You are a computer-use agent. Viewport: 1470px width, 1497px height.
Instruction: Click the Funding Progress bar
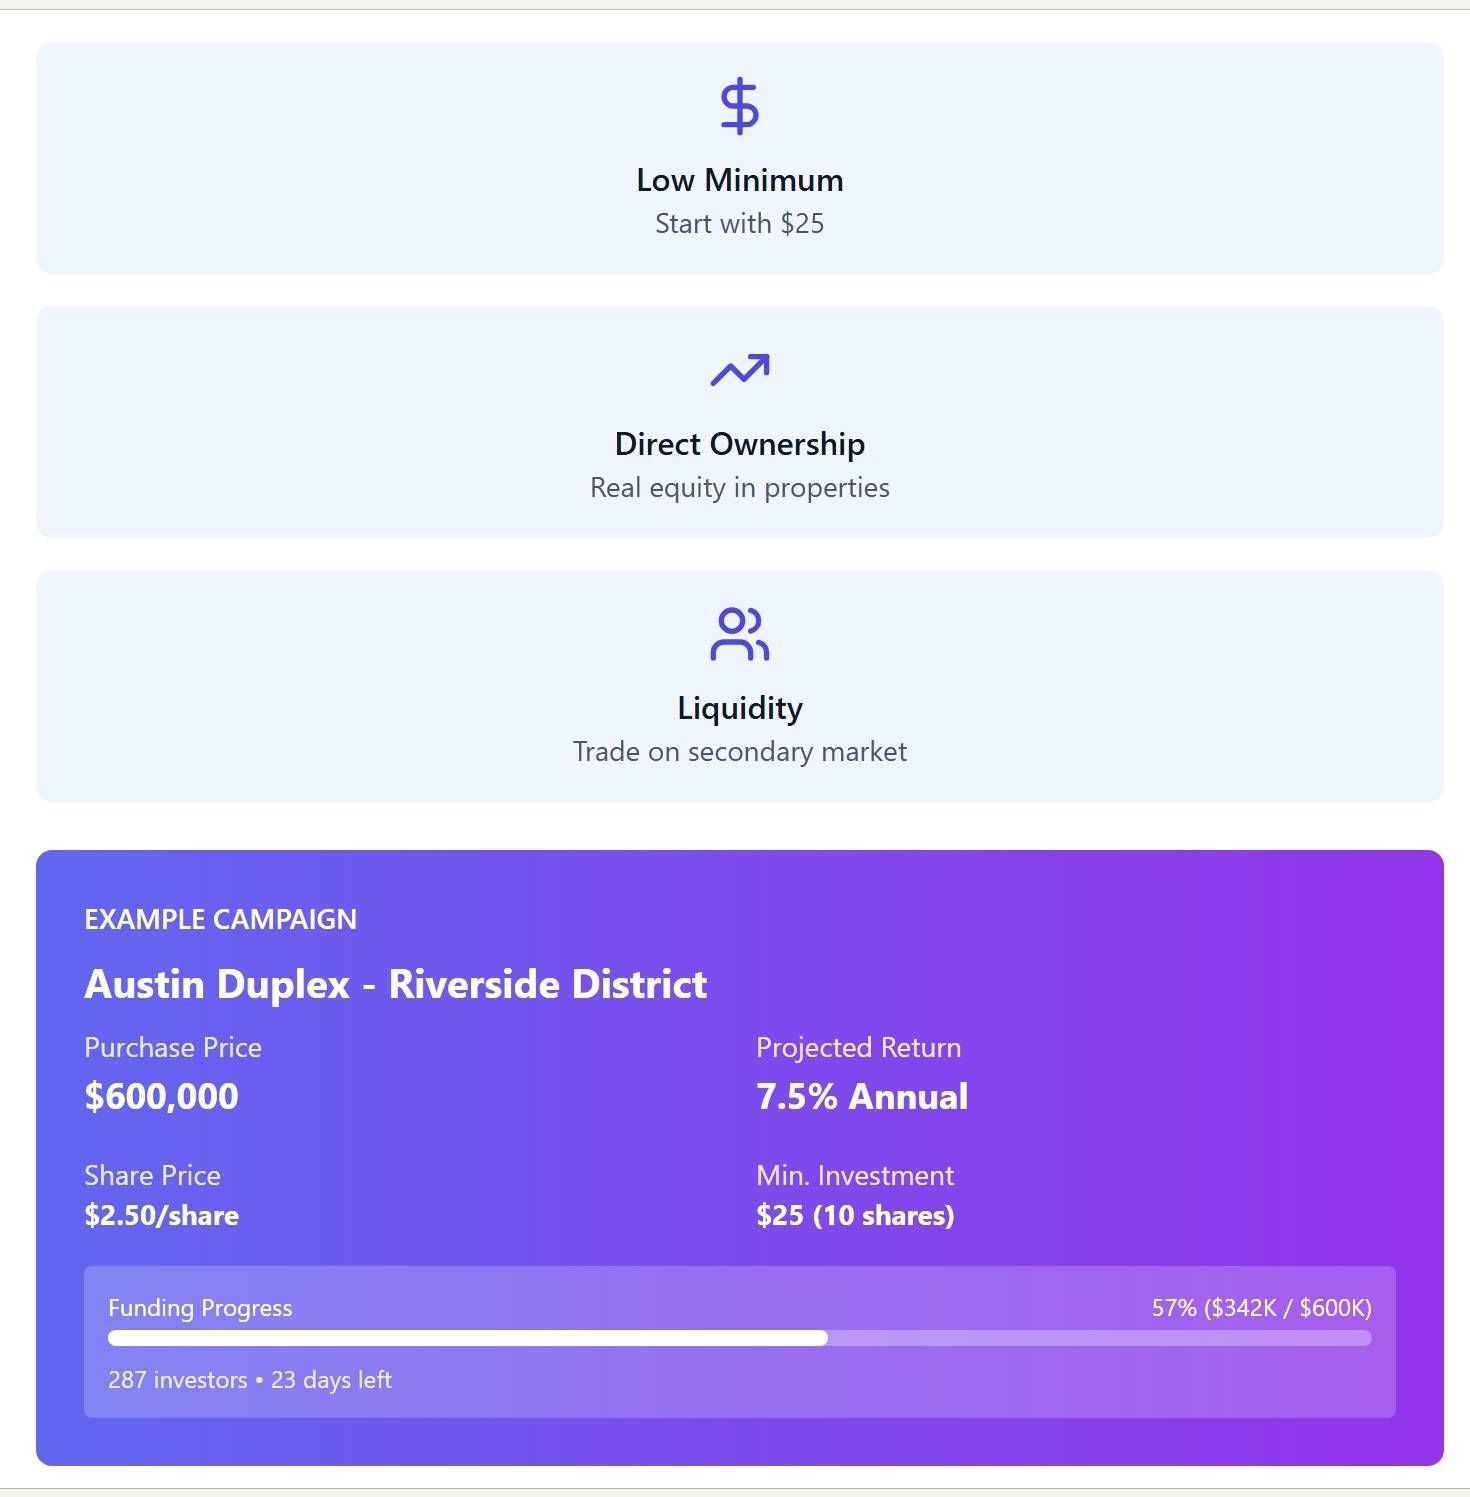point(740,1338)
